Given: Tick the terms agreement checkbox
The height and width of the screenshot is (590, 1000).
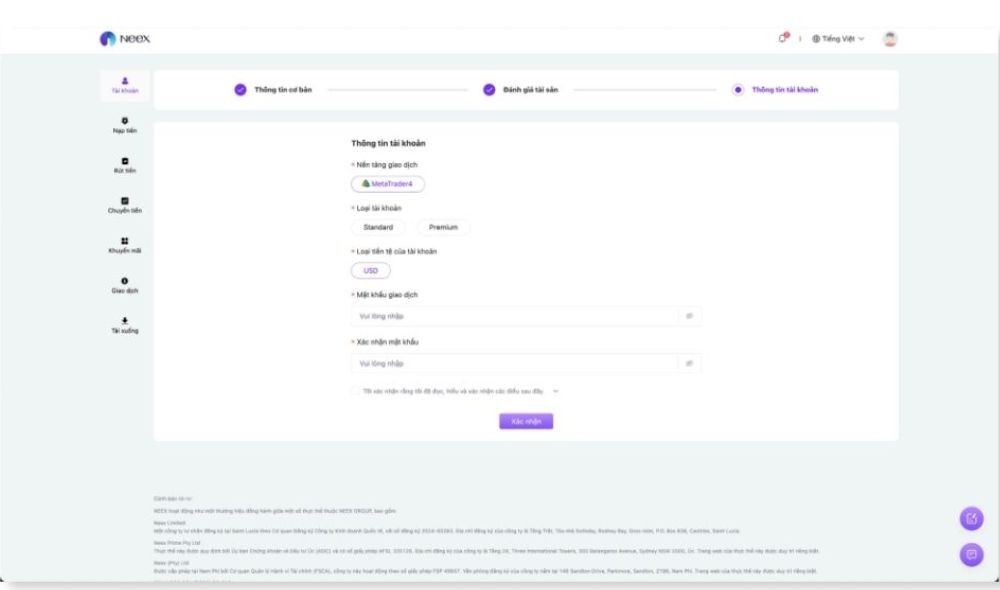Looking at the screenshot, I should pos(355,391).
